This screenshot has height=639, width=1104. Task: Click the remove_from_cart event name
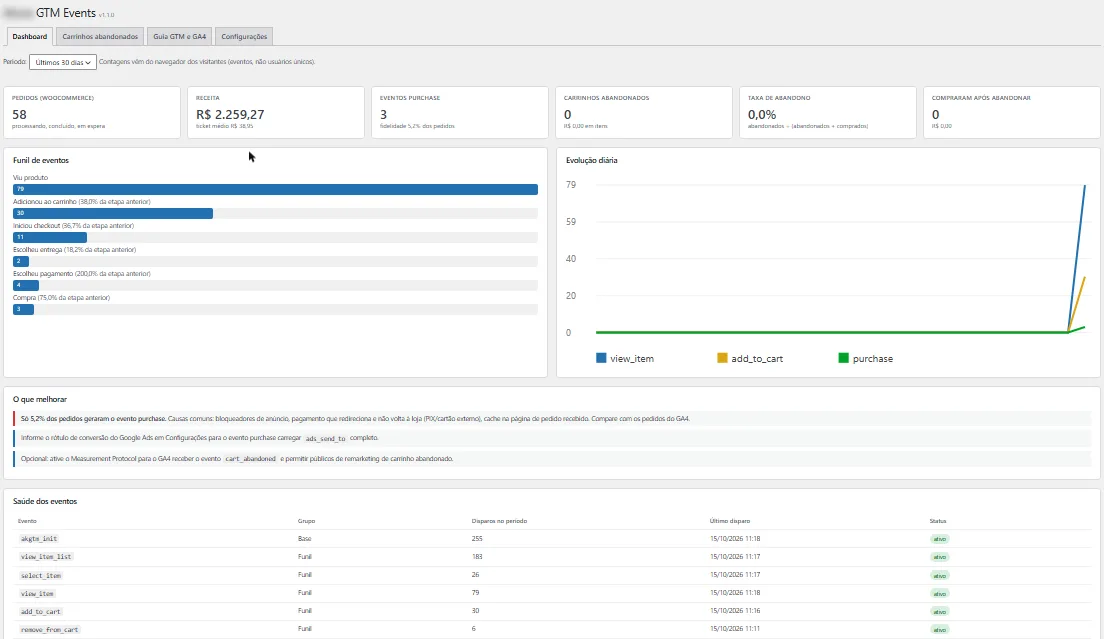point(49,630)
